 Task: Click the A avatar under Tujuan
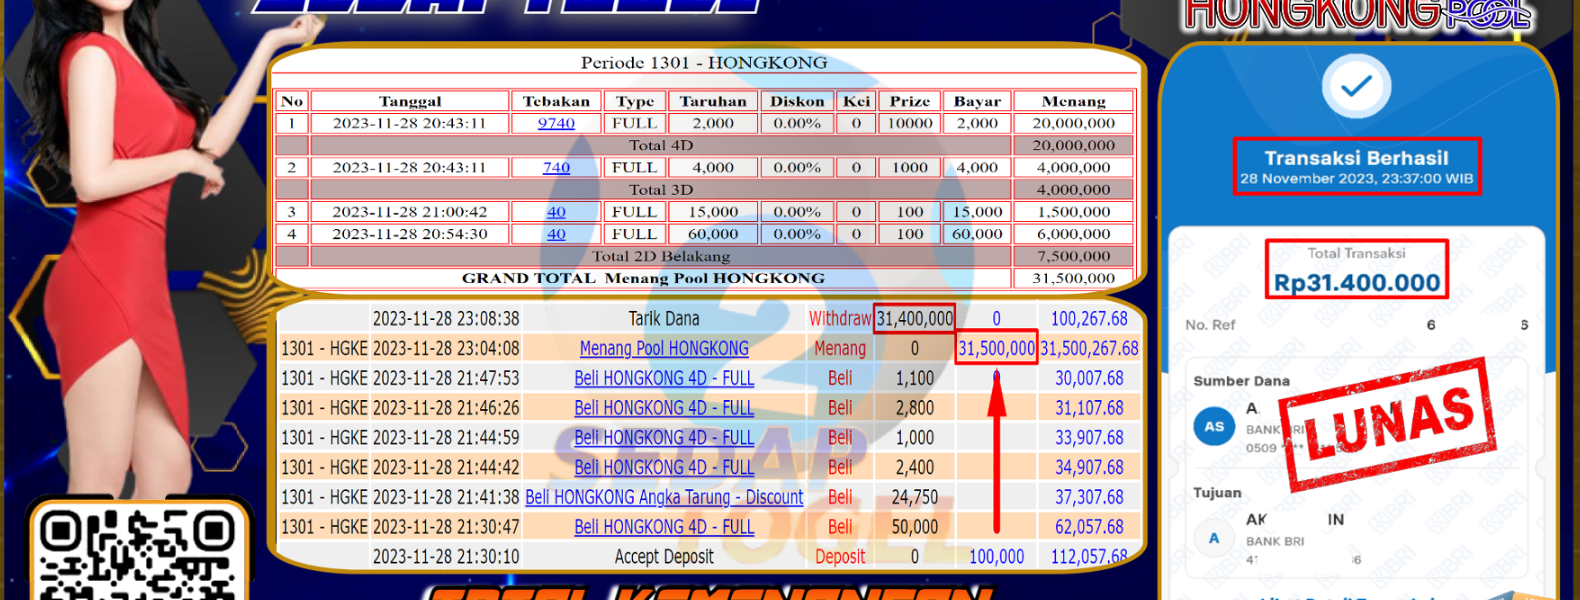(1214, 538)
